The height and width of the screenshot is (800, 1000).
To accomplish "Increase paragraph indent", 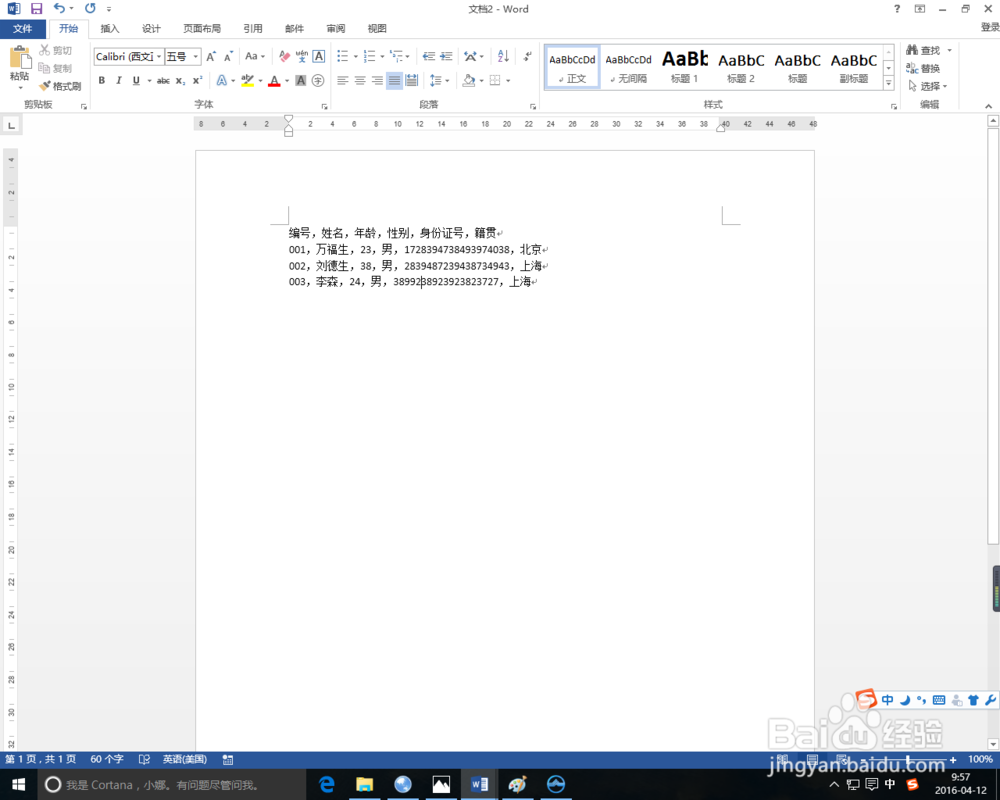I will tap(446, 57).
